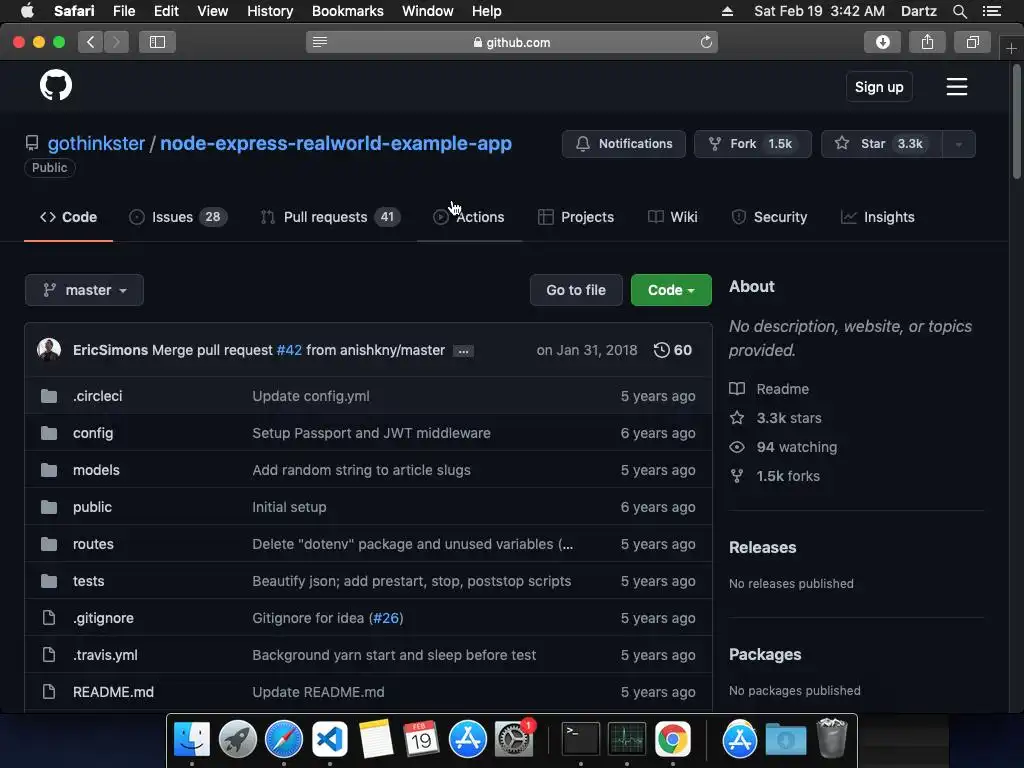The width and height of the screenshot is (1024, 768).
Task: Open the README.md file
Action: pyautogui.click(x=113, y=692)
